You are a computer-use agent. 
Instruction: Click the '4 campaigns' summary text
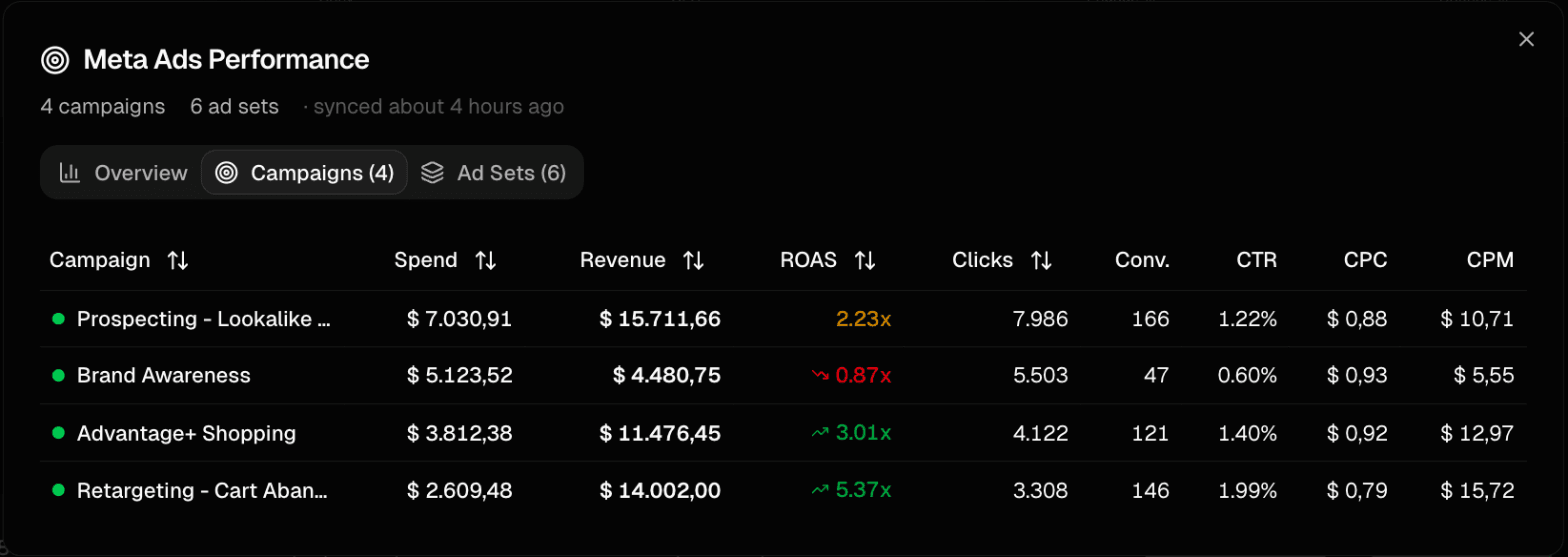point(103,106)
